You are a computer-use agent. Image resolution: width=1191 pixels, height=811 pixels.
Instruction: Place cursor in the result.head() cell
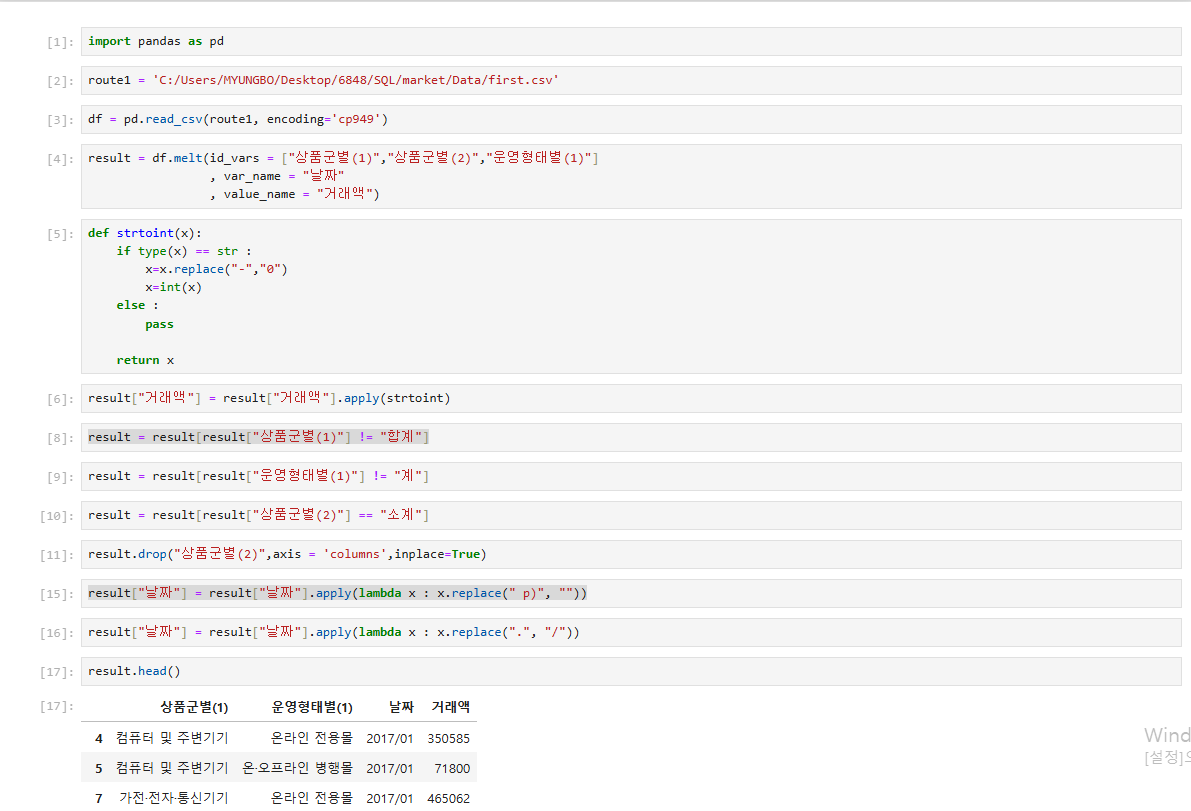pos(134,671)
